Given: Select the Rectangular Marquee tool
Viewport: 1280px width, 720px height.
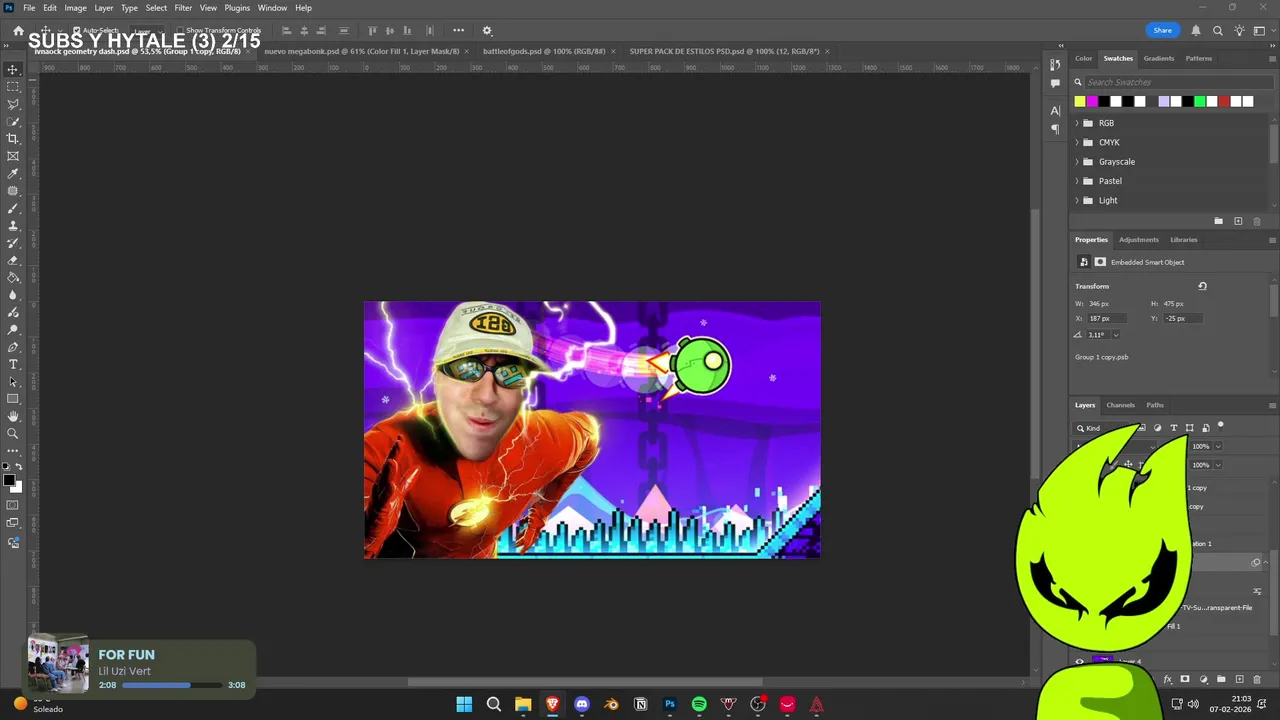Looking at the screenshot, I should click(x=13, y=87).
